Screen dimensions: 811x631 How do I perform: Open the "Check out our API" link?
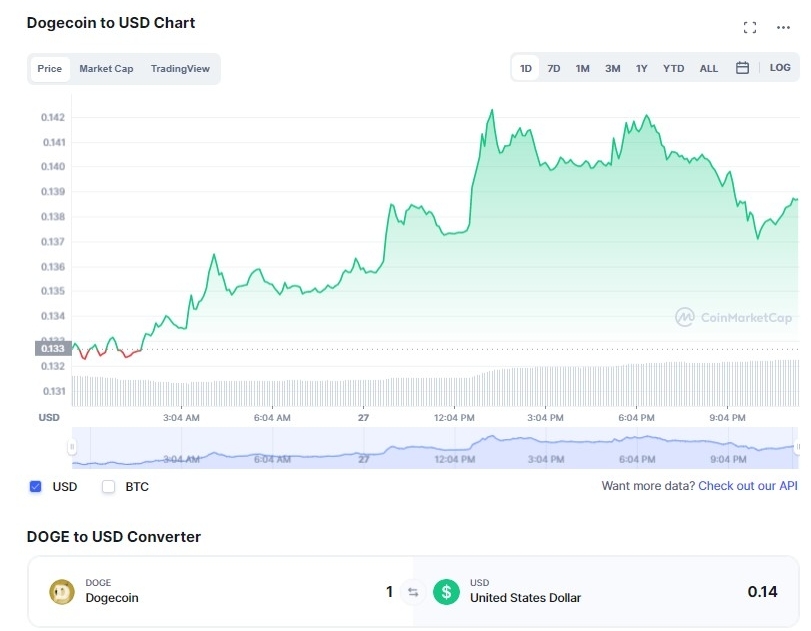click(747, 486)
